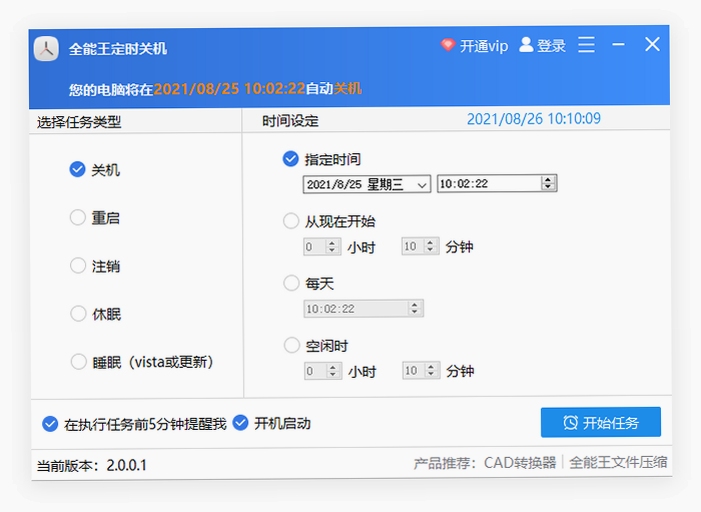Select the 每天 radio option
This screenshot has width=701, height=512.
(291, 283)
